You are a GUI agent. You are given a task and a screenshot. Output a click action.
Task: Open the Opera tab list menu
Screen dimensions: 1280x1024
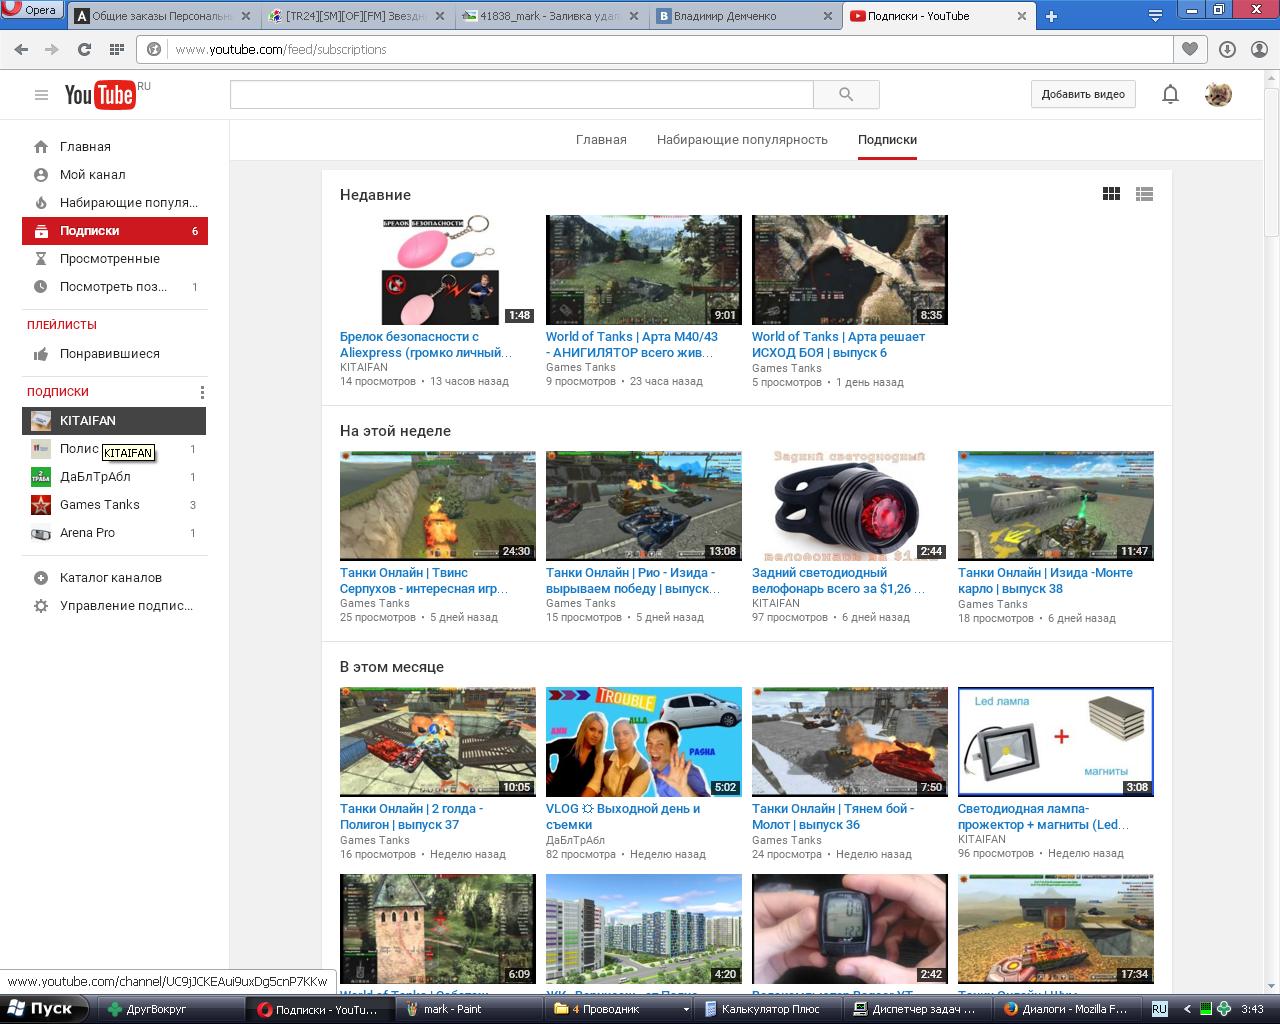point(1155,16)
